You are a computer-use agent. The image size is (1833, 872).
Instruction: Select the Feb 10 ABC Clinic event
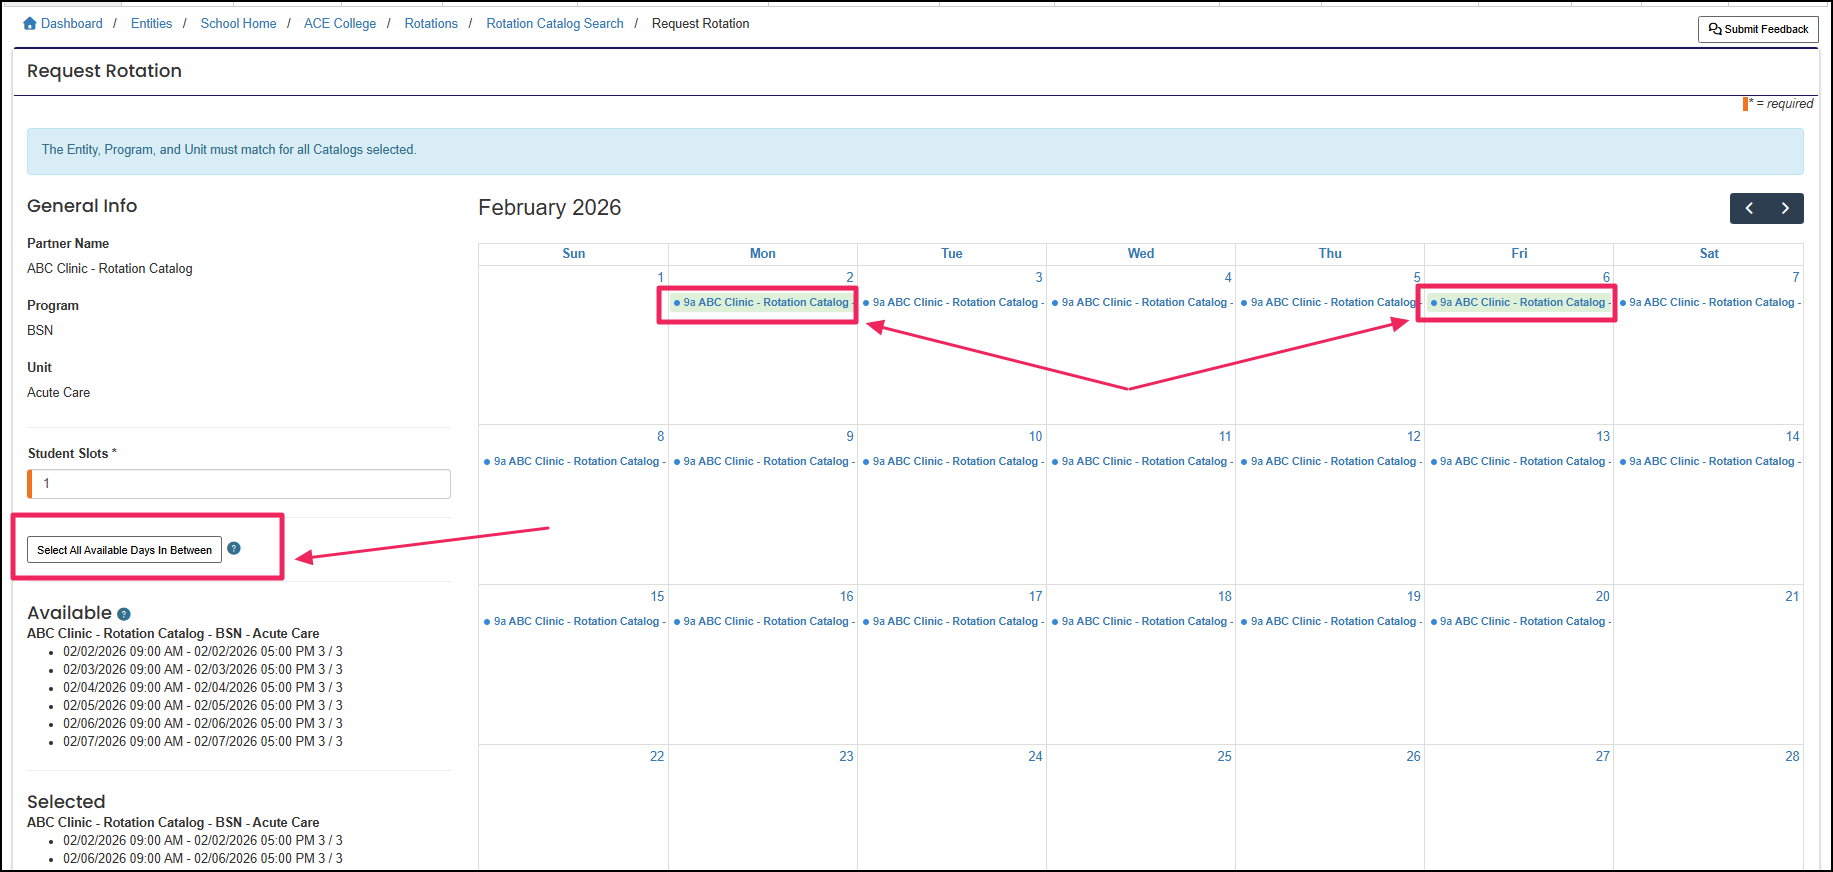click(952, 461)
